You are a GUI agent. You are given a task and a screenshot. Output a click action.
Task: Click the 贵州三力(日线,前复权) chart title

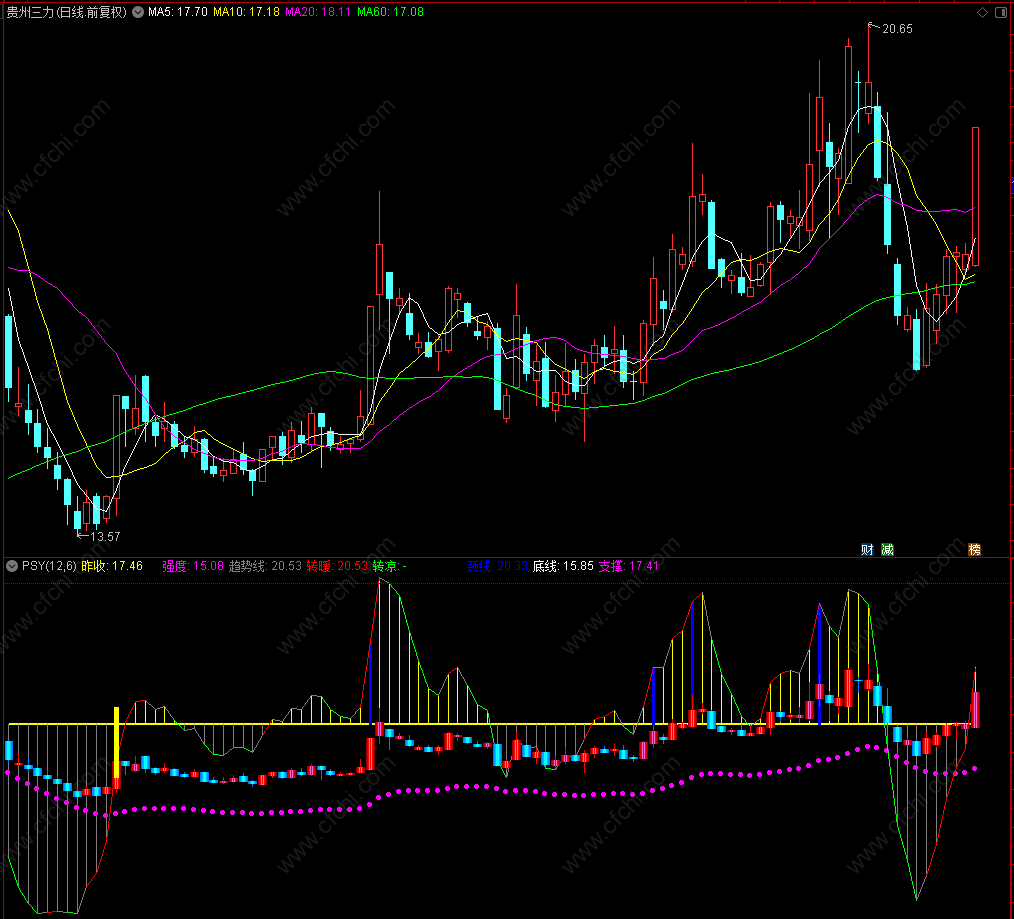pos(67,12)
